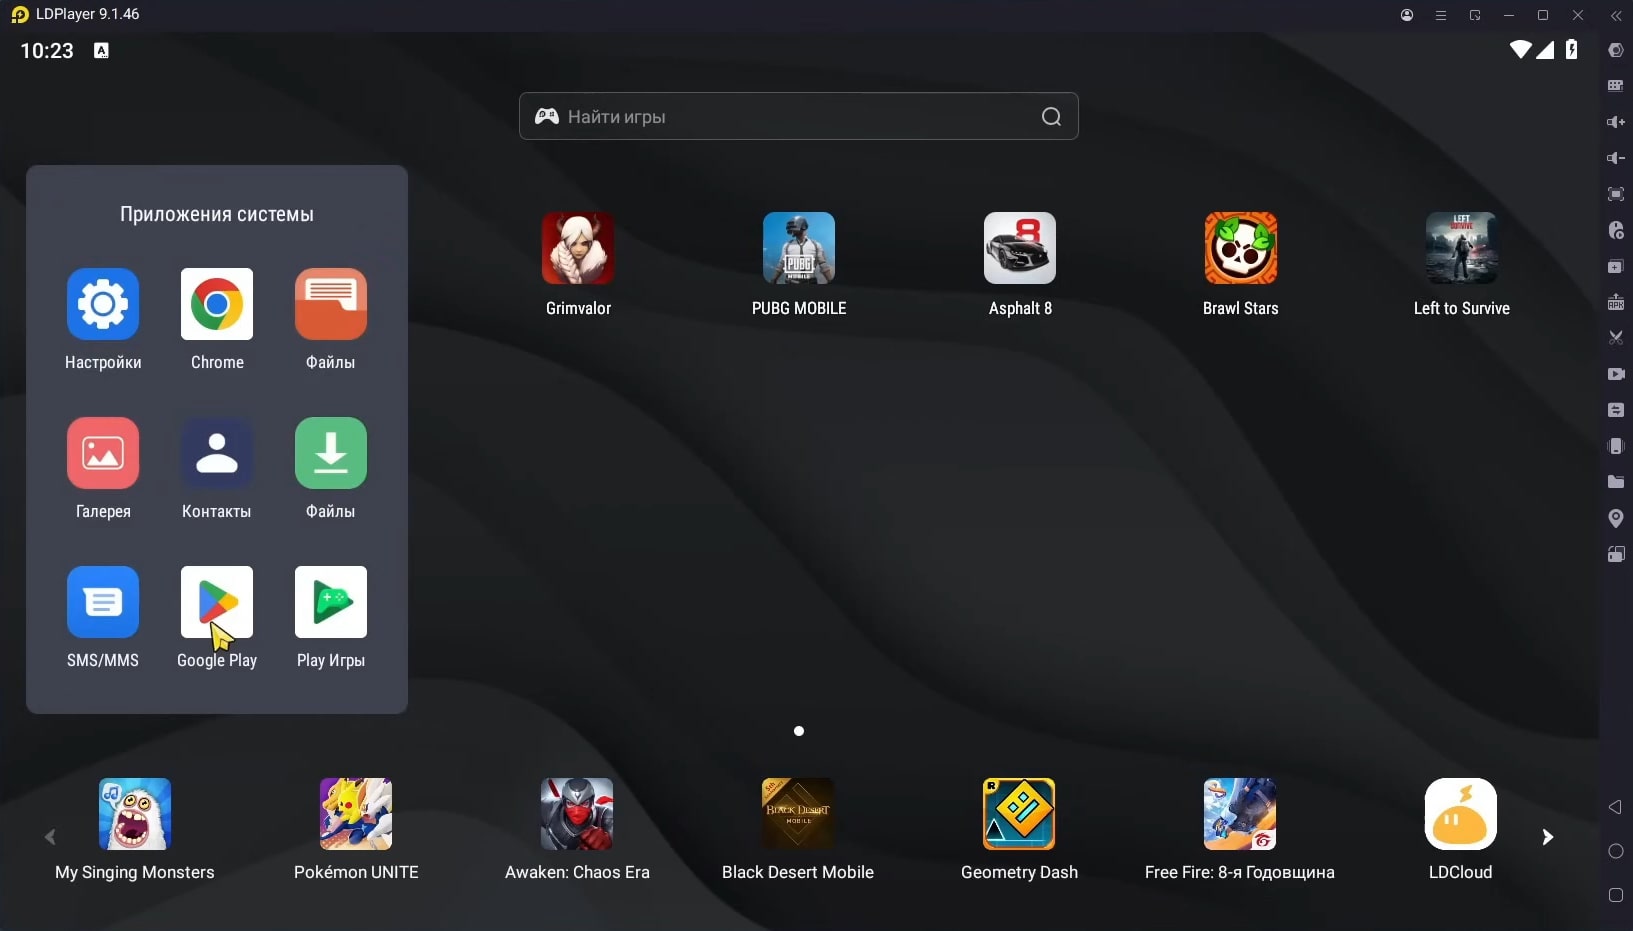Toggle fullscreen from the sidebar
The width and height of the screenshot is (1633, 931).
(1615, 194)
